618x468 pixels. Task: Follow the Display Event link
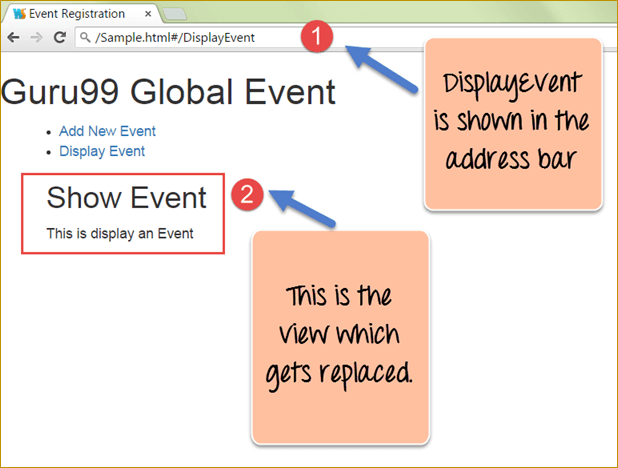[102, 151]
